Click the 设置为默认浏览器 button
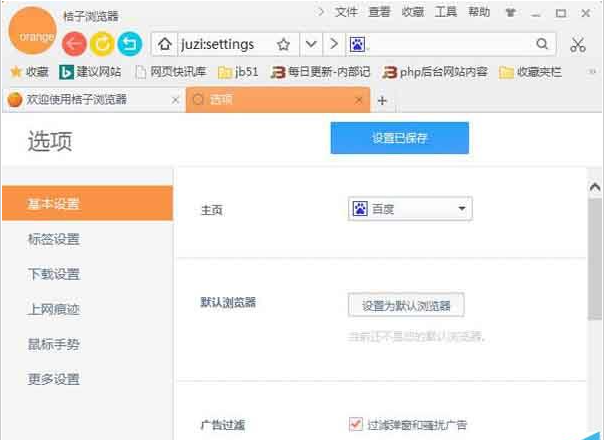Viewport: 605px width, 440px height. 406,305
